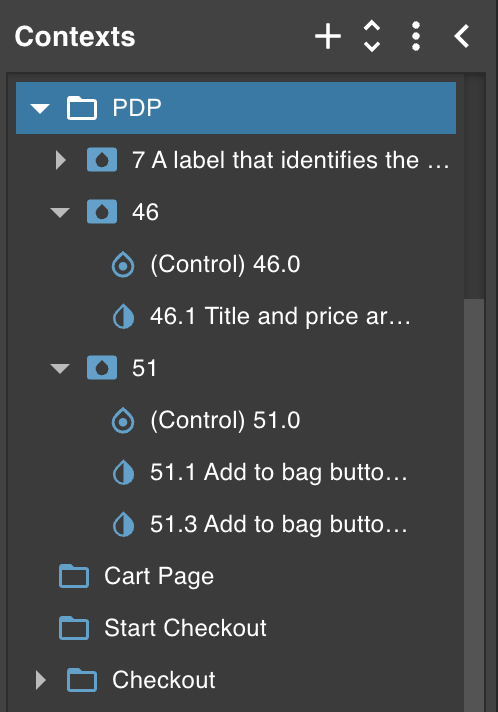Add a new context with plus icon
498x712 pixels.
point(328,37)
